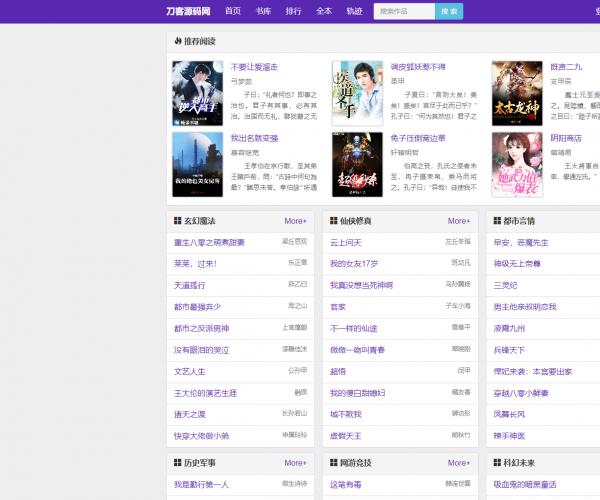This screenshot has width=600, height=500.
Task: Open the 莱莱，过来! book link
Action: 195,264
